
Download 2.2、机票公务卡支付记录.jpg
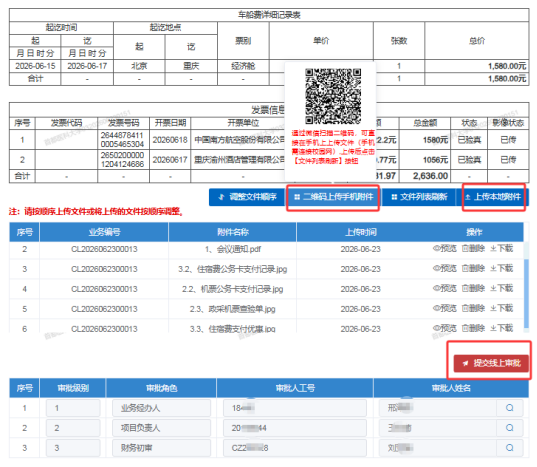(501, 288)
